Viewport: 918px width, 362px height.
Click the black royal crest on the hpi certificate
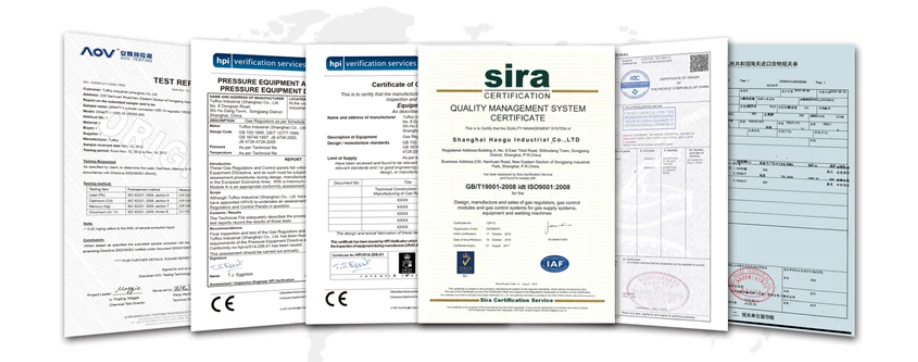[406, 263]
